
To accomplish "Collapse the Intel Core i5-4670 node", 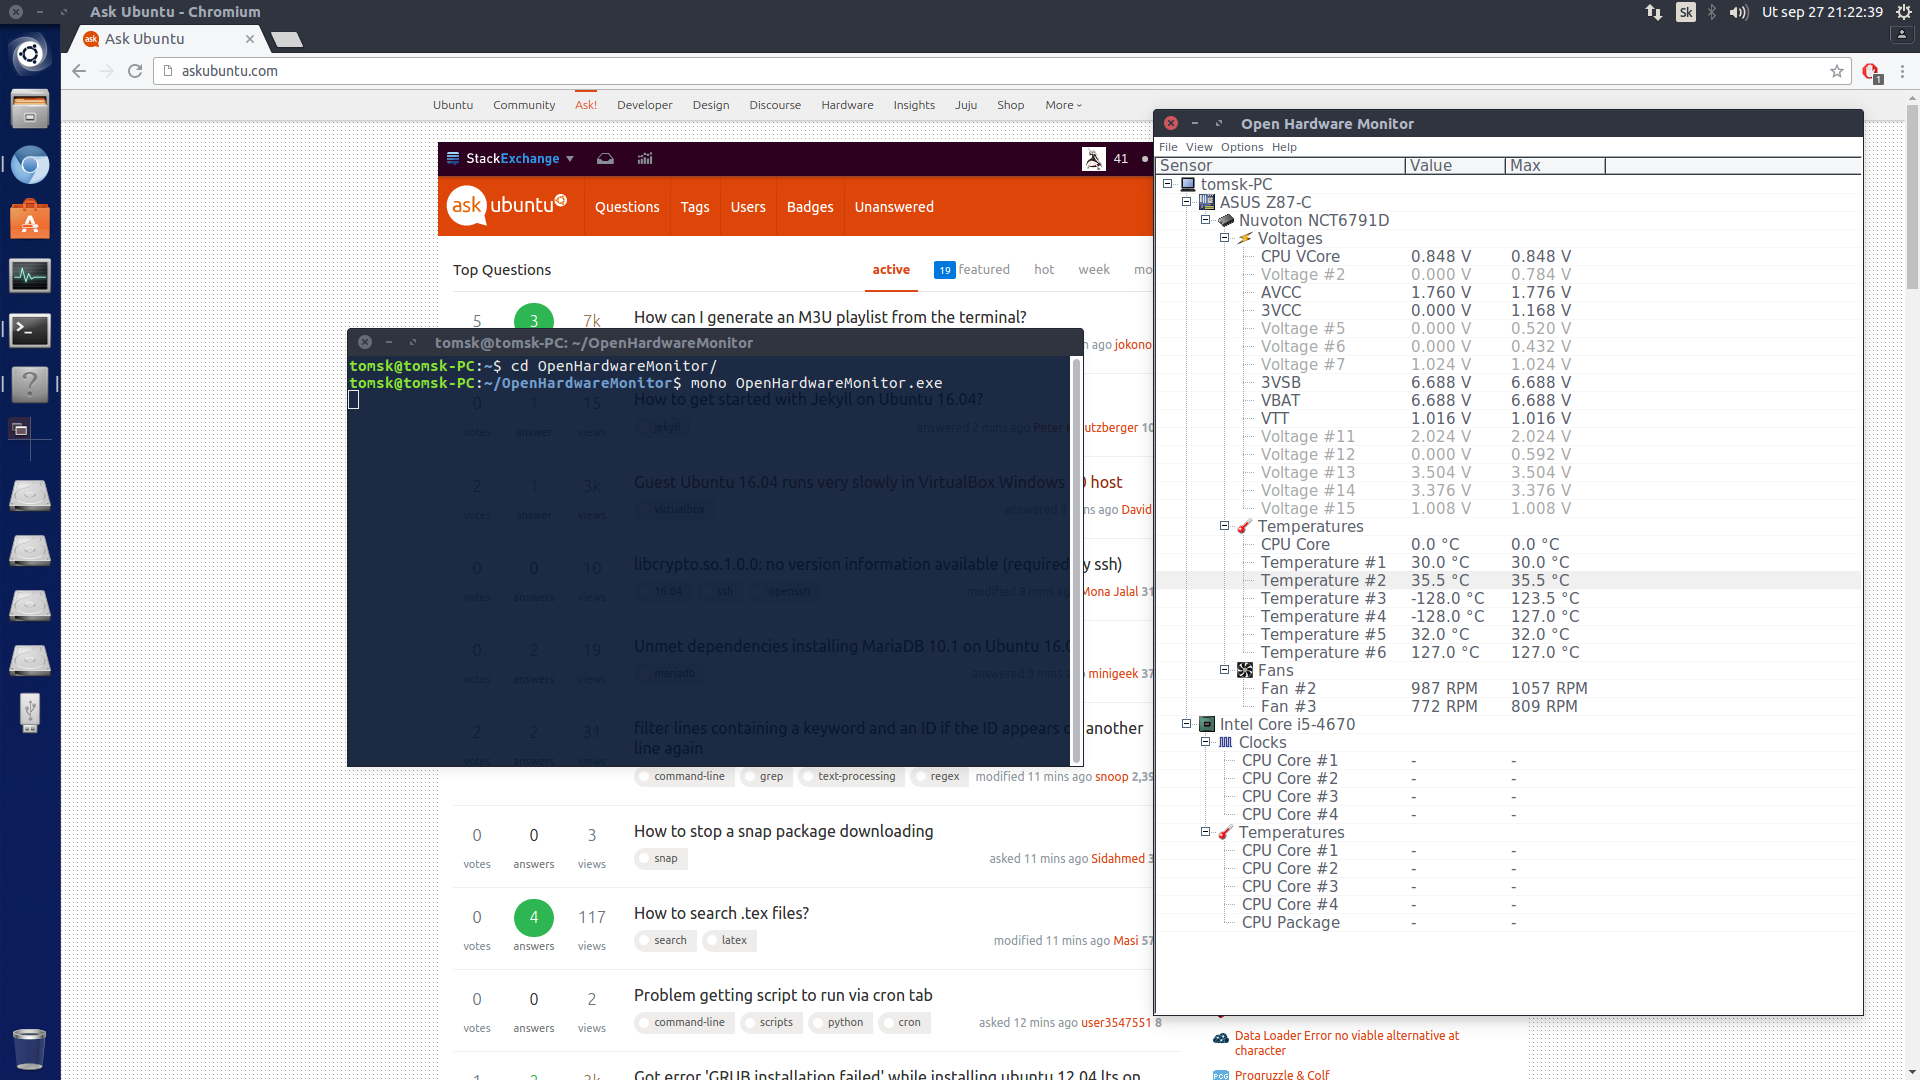I will [1186, 724].
